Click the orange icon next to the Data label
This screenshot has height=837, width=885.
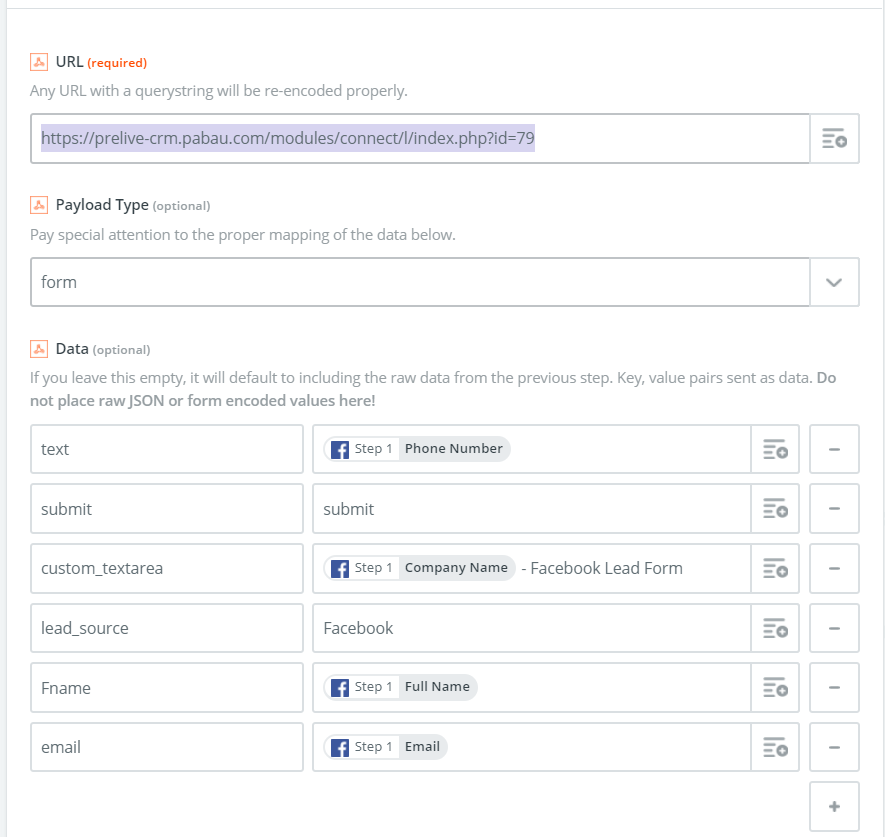coord(39,348)
